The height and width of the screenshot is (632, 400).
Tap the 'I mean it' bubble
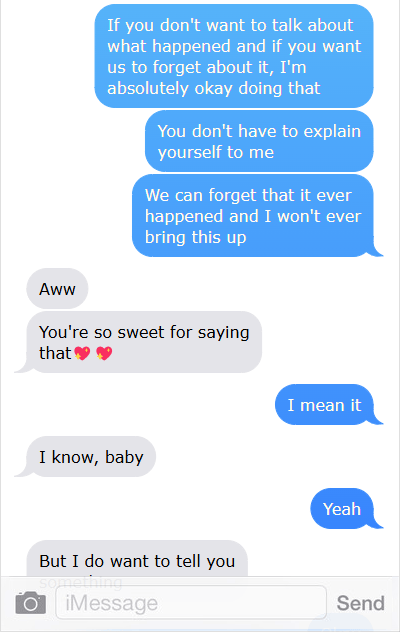[x=324, y=404]
